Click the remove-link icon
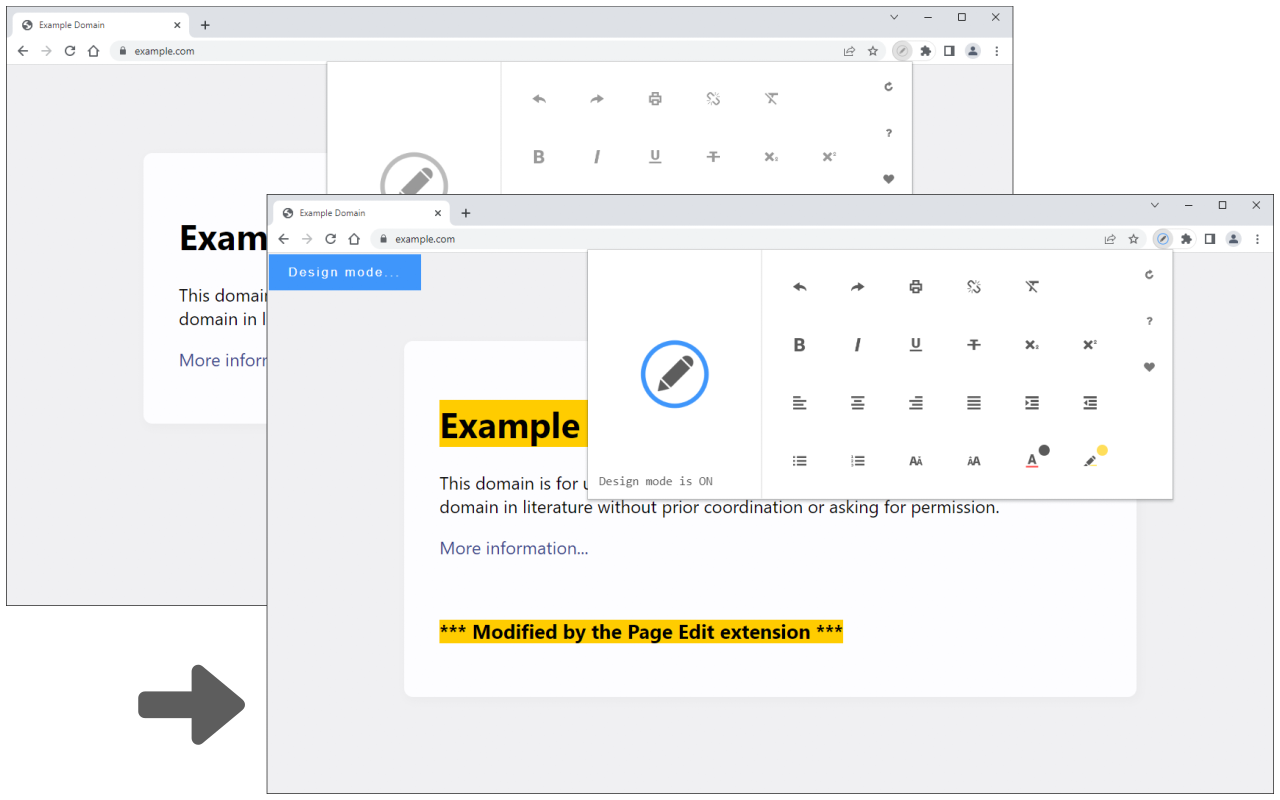Screen dimensions: 1280x800 974,287
